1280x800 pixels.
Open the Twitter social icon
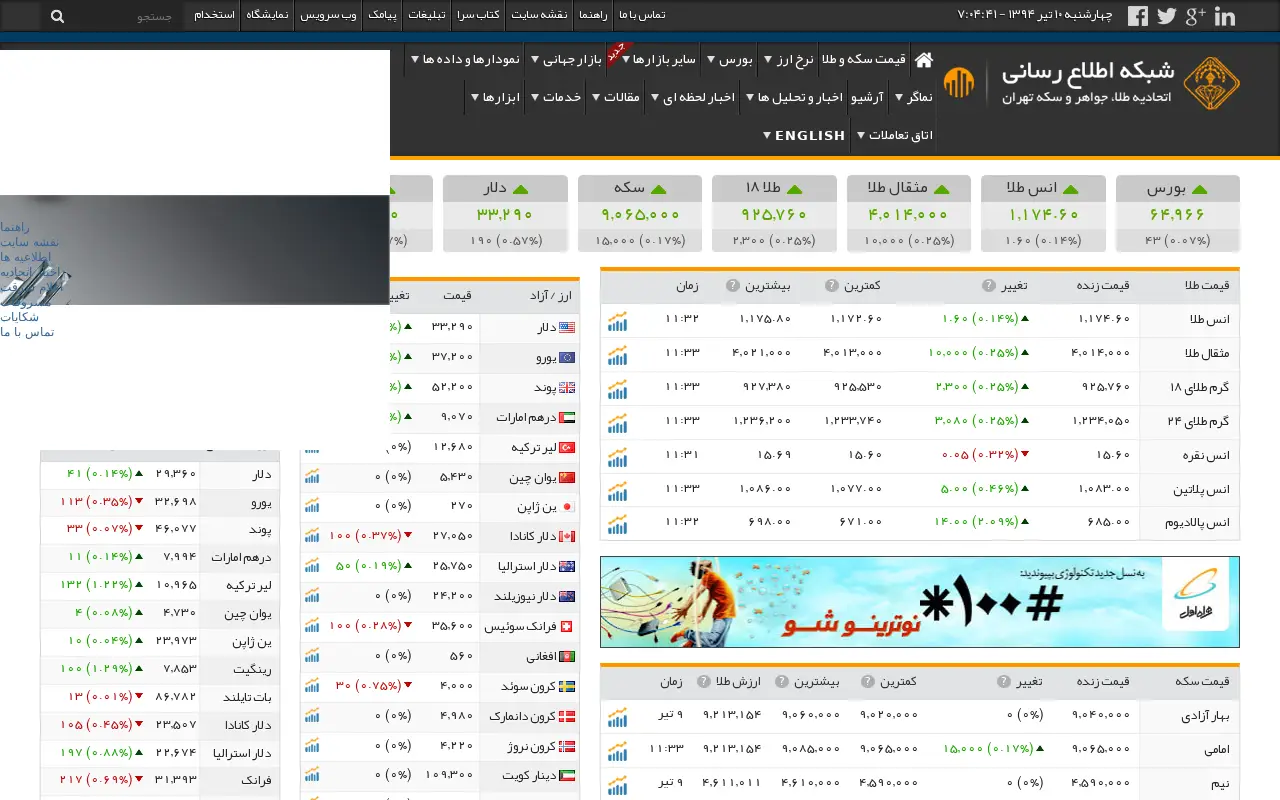(1167, 16)
